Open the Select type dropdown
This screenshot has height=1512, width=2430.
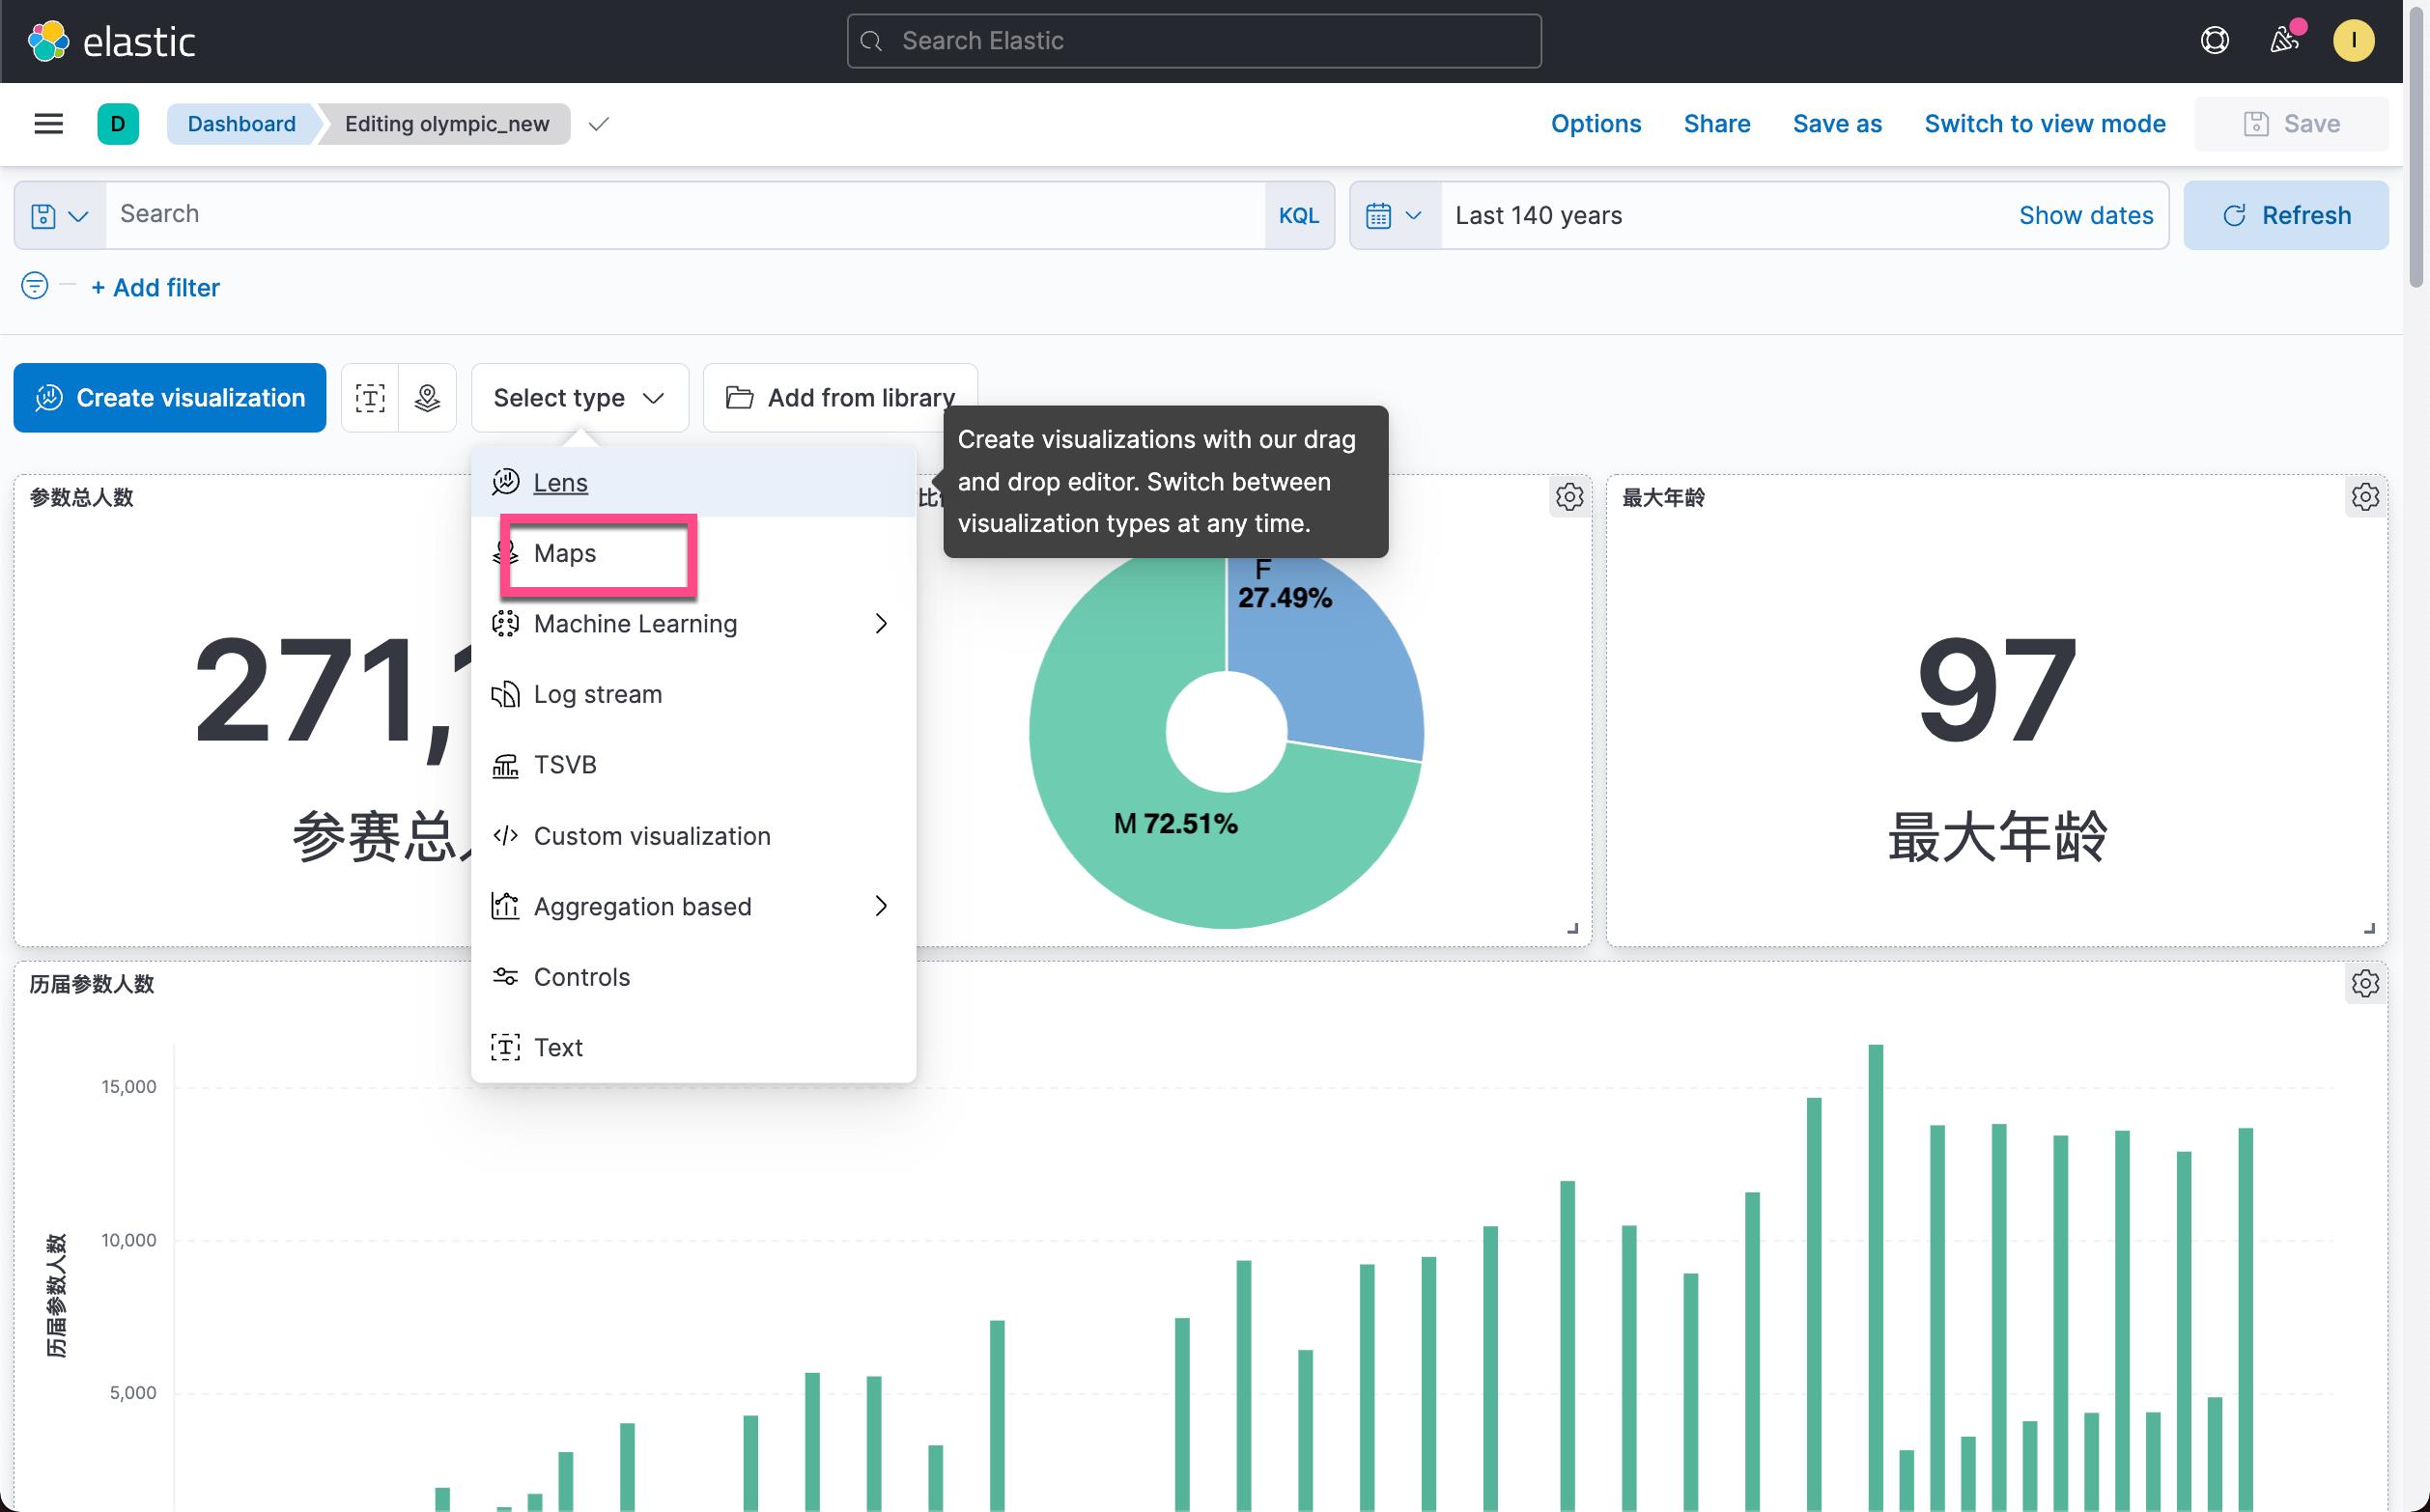pos(580,398)
